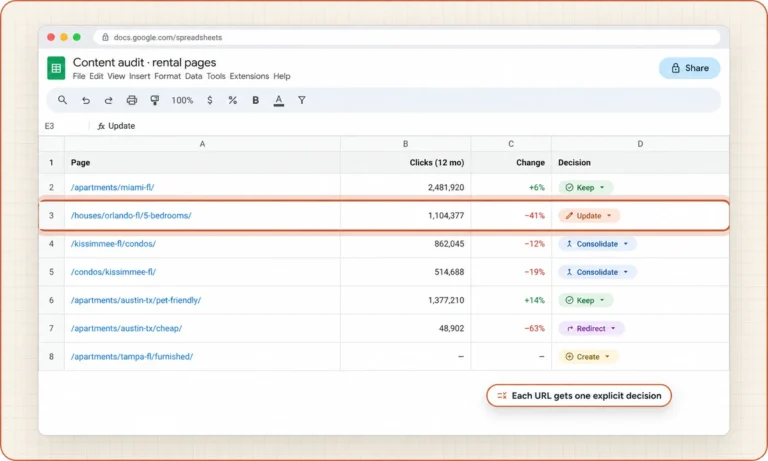Image resolution: width=768 pixels, height=461 pixels.
Task: Select cell with 2,481,920 clicks
Action: pos(406,188)
